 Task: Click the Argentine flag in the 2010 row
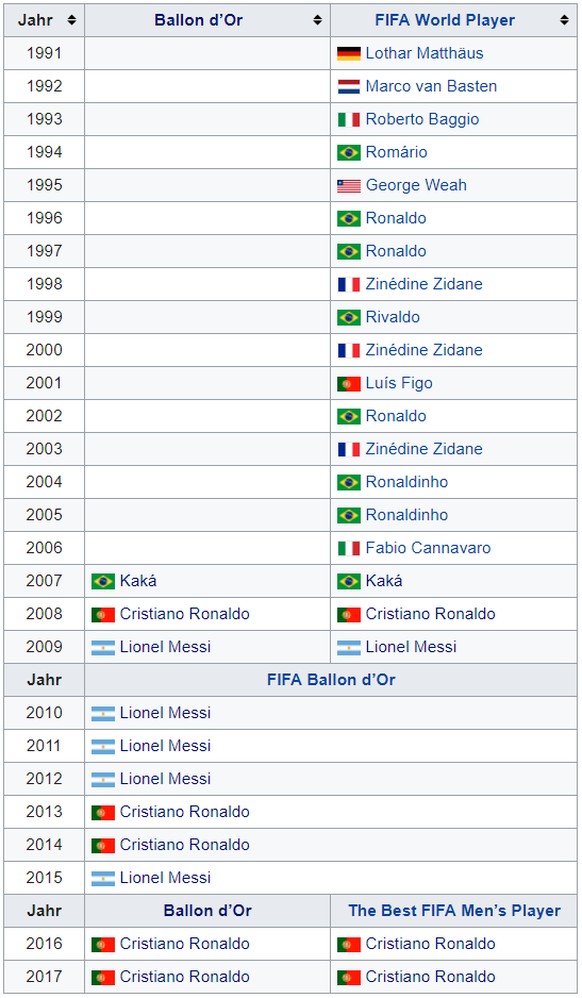103,713
